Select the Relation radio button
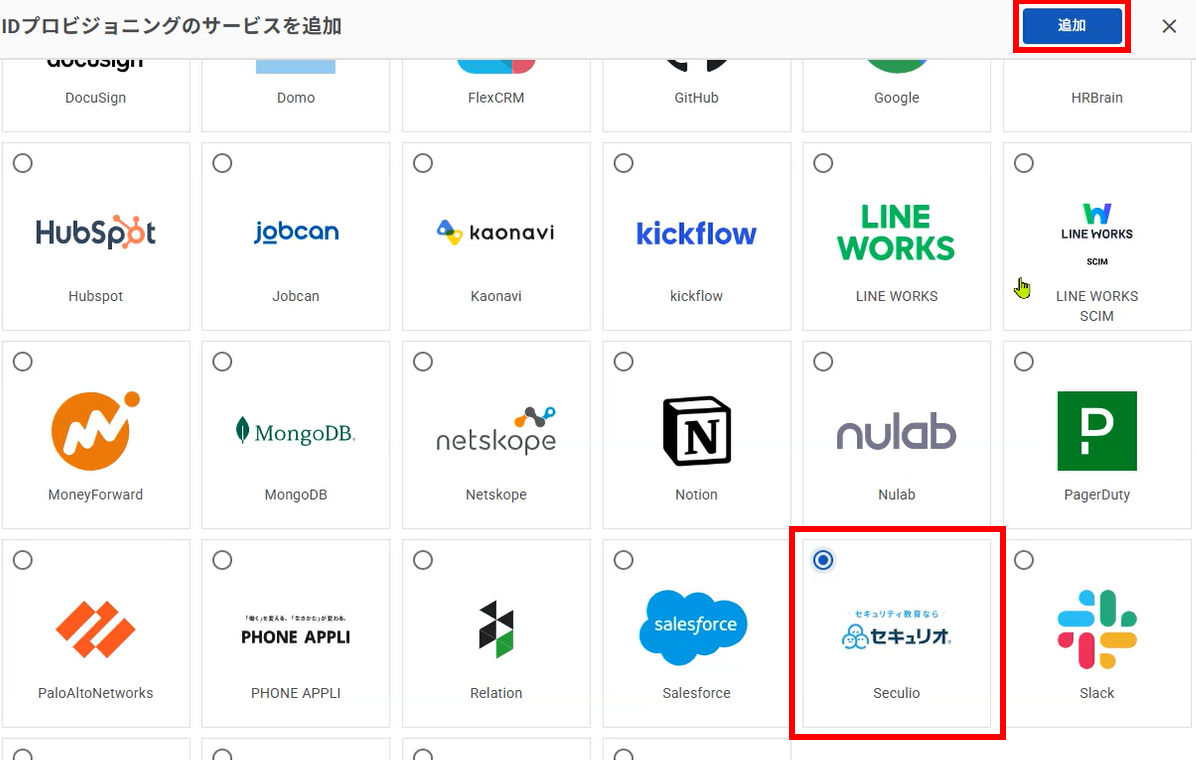Screen dimensions: 1196x760 click(x=423, y=560)
